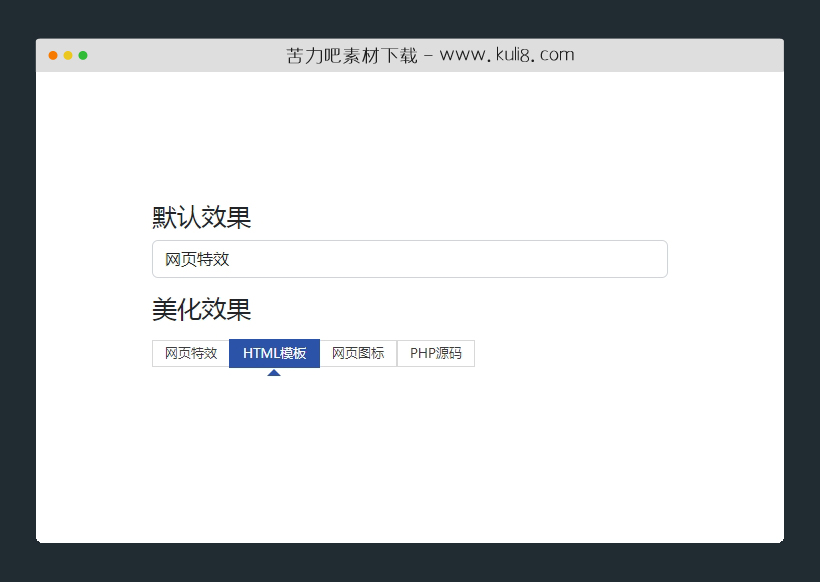Enable the PHP源码 segment
Viewport: 820px width, 582px height.
(435, 353)
